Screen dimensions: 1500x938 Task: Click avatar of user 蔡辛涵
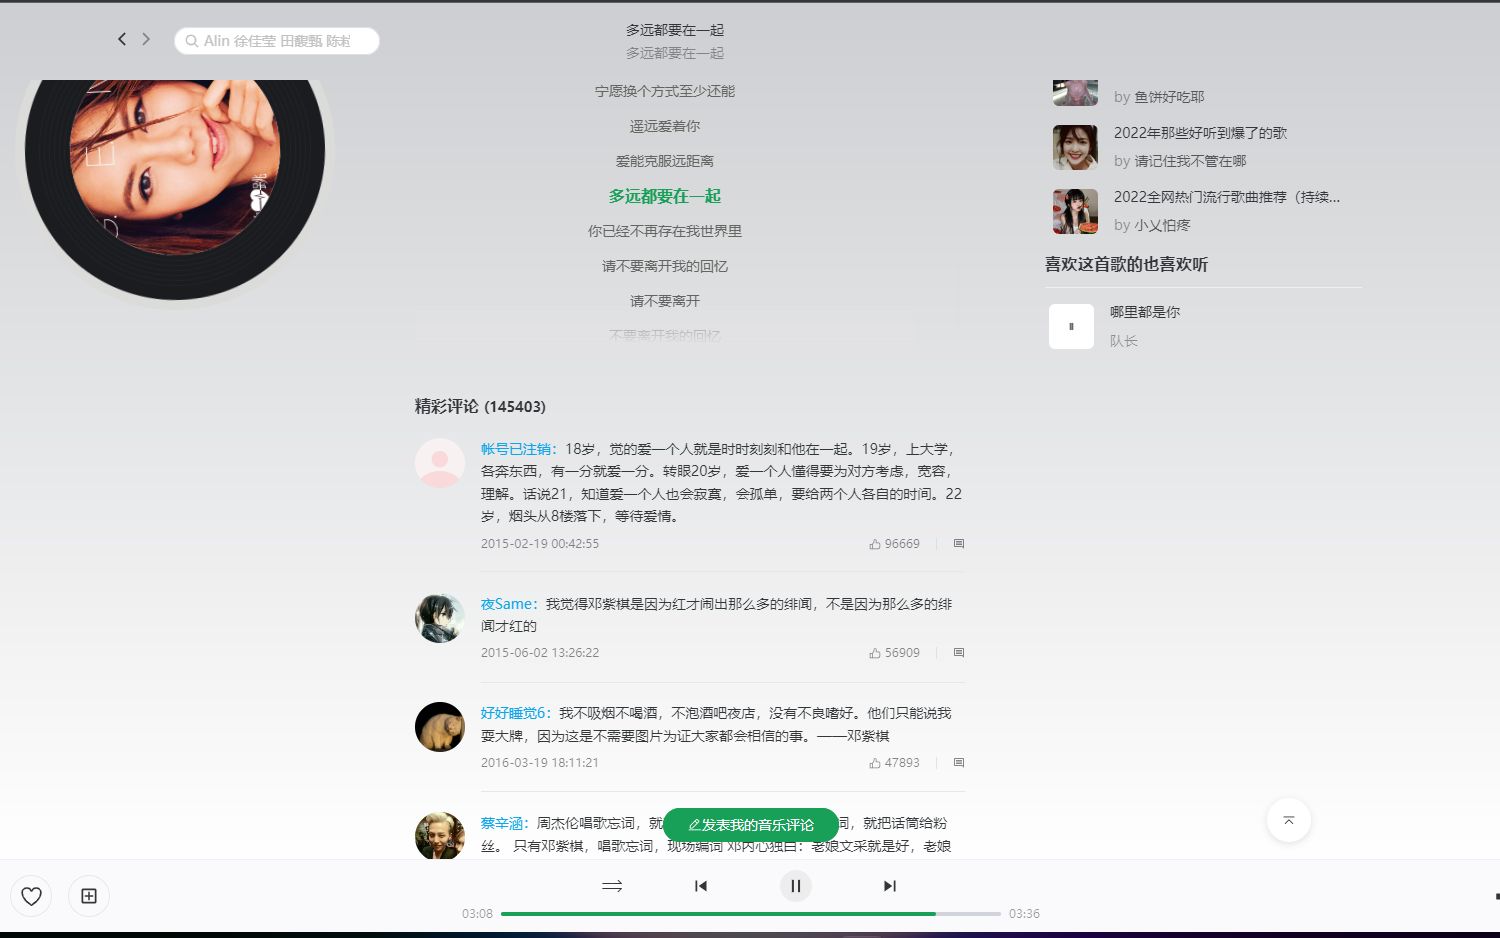(440, 836)
